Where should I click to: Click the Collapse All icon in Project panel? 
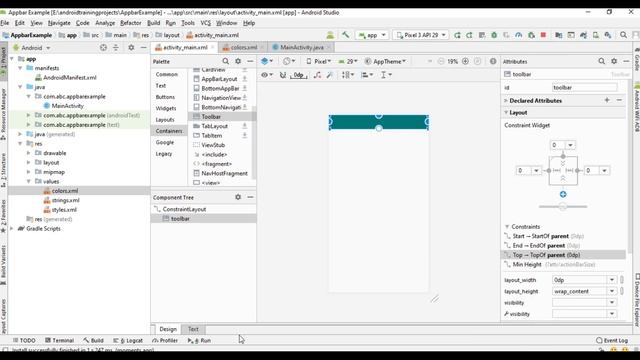[x=116, y=48]
